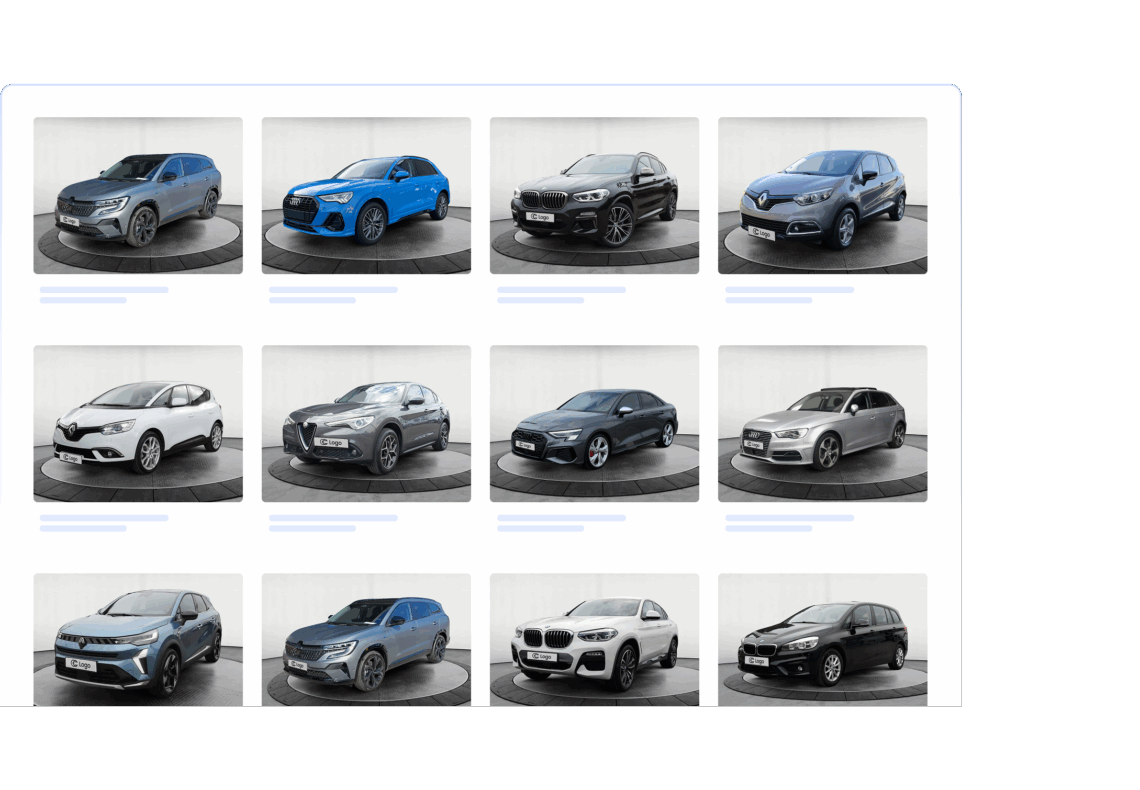Select the black BMW X4 coupe-SUV thumbnail
The height and width of the screenshot is (790, 1140).
(595, 196)
